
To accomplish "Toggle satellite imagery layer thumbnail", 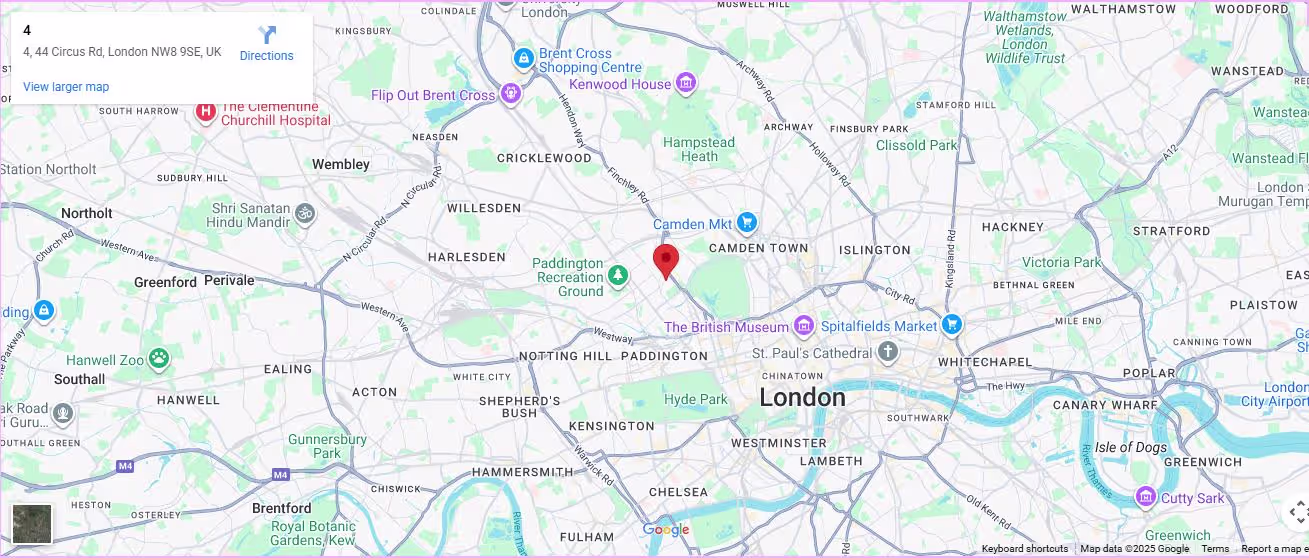I will (32, 524).
